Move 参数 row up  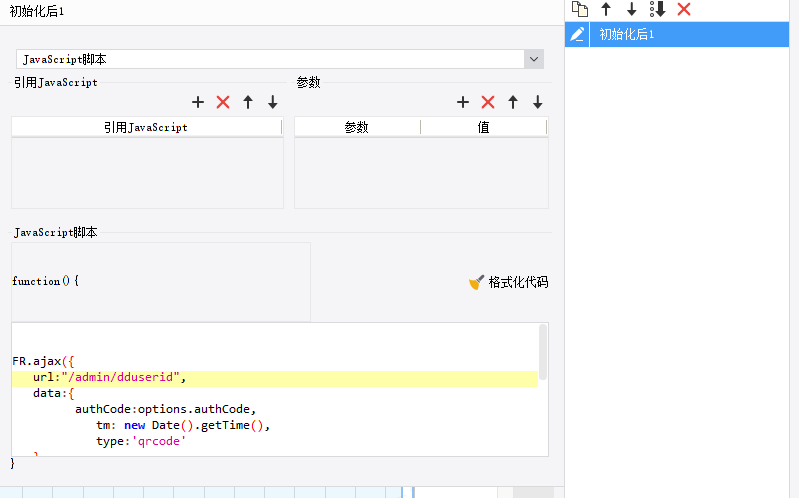513,102
